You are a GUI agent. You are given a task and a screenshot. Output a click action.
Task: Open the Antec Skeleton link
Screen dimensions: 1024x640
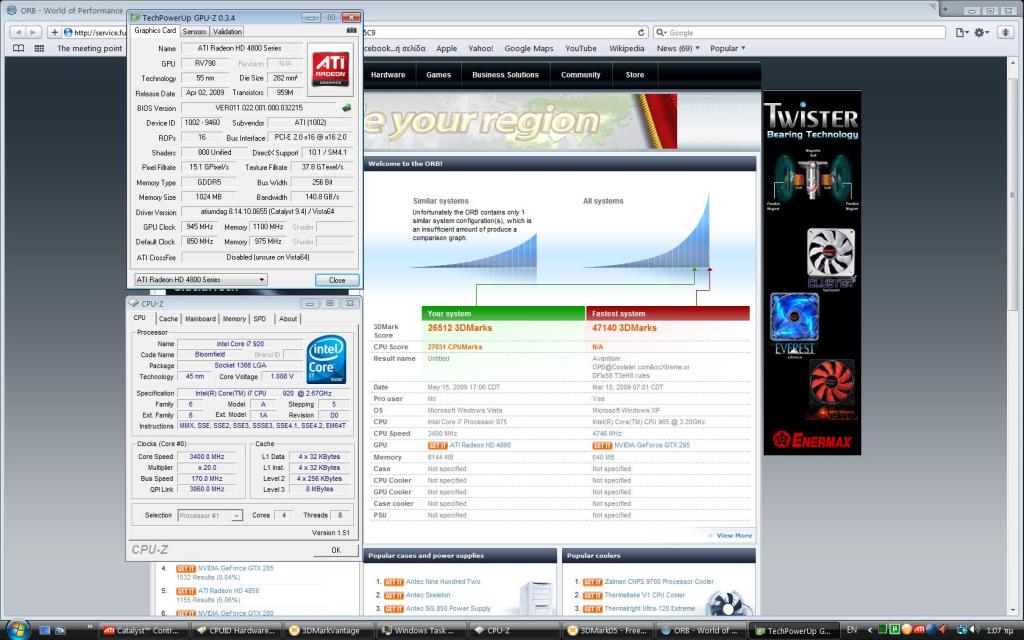pos(428,595)
